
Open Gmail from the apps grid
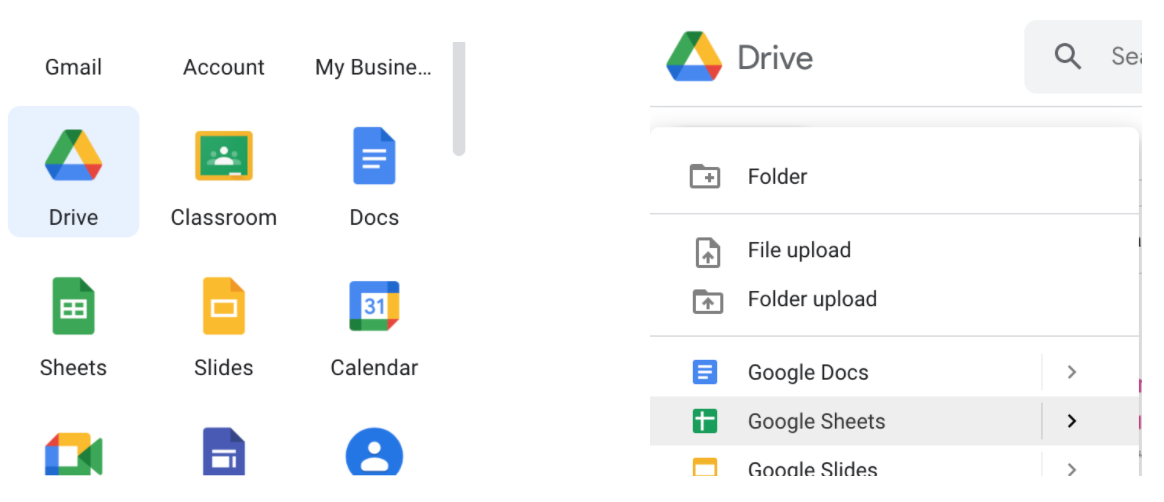click(x=73, y=68)
